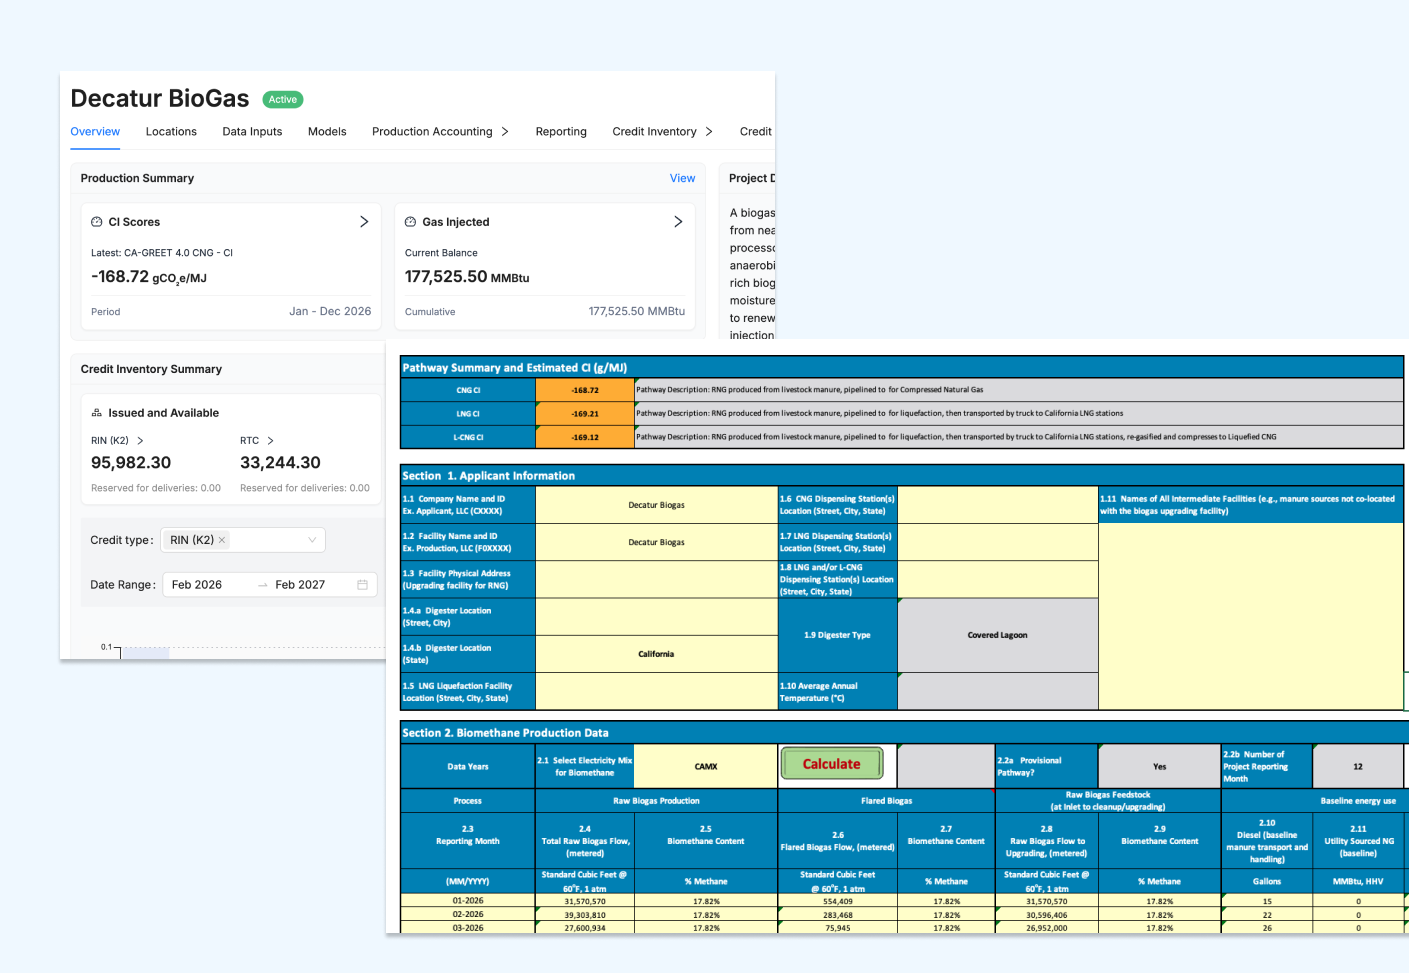Open the Credit type dropdown arrow
Image resolution: width=1409 pixels, height=973 pixels.
pyautogui.click(x=312, y=540)
